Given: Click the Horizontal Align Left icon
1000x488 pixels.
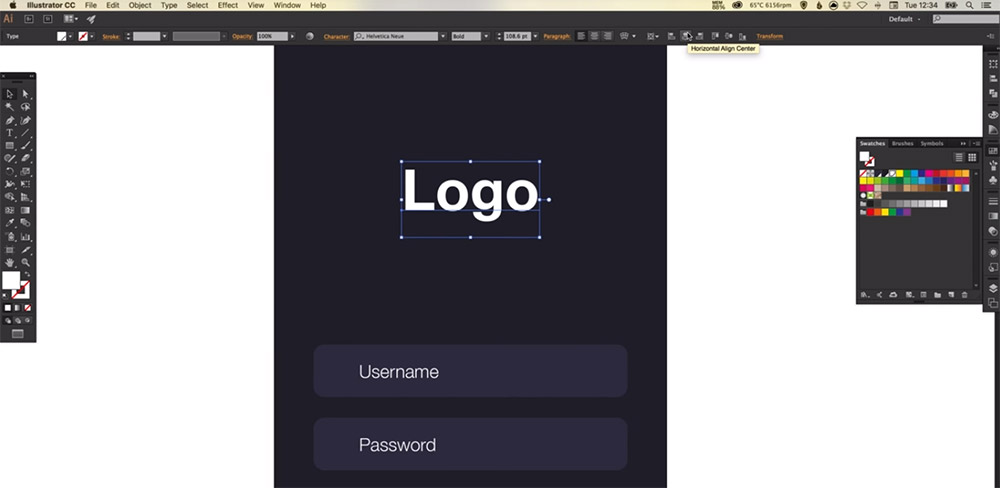Looking at the screenshot, I should point(672,36).
